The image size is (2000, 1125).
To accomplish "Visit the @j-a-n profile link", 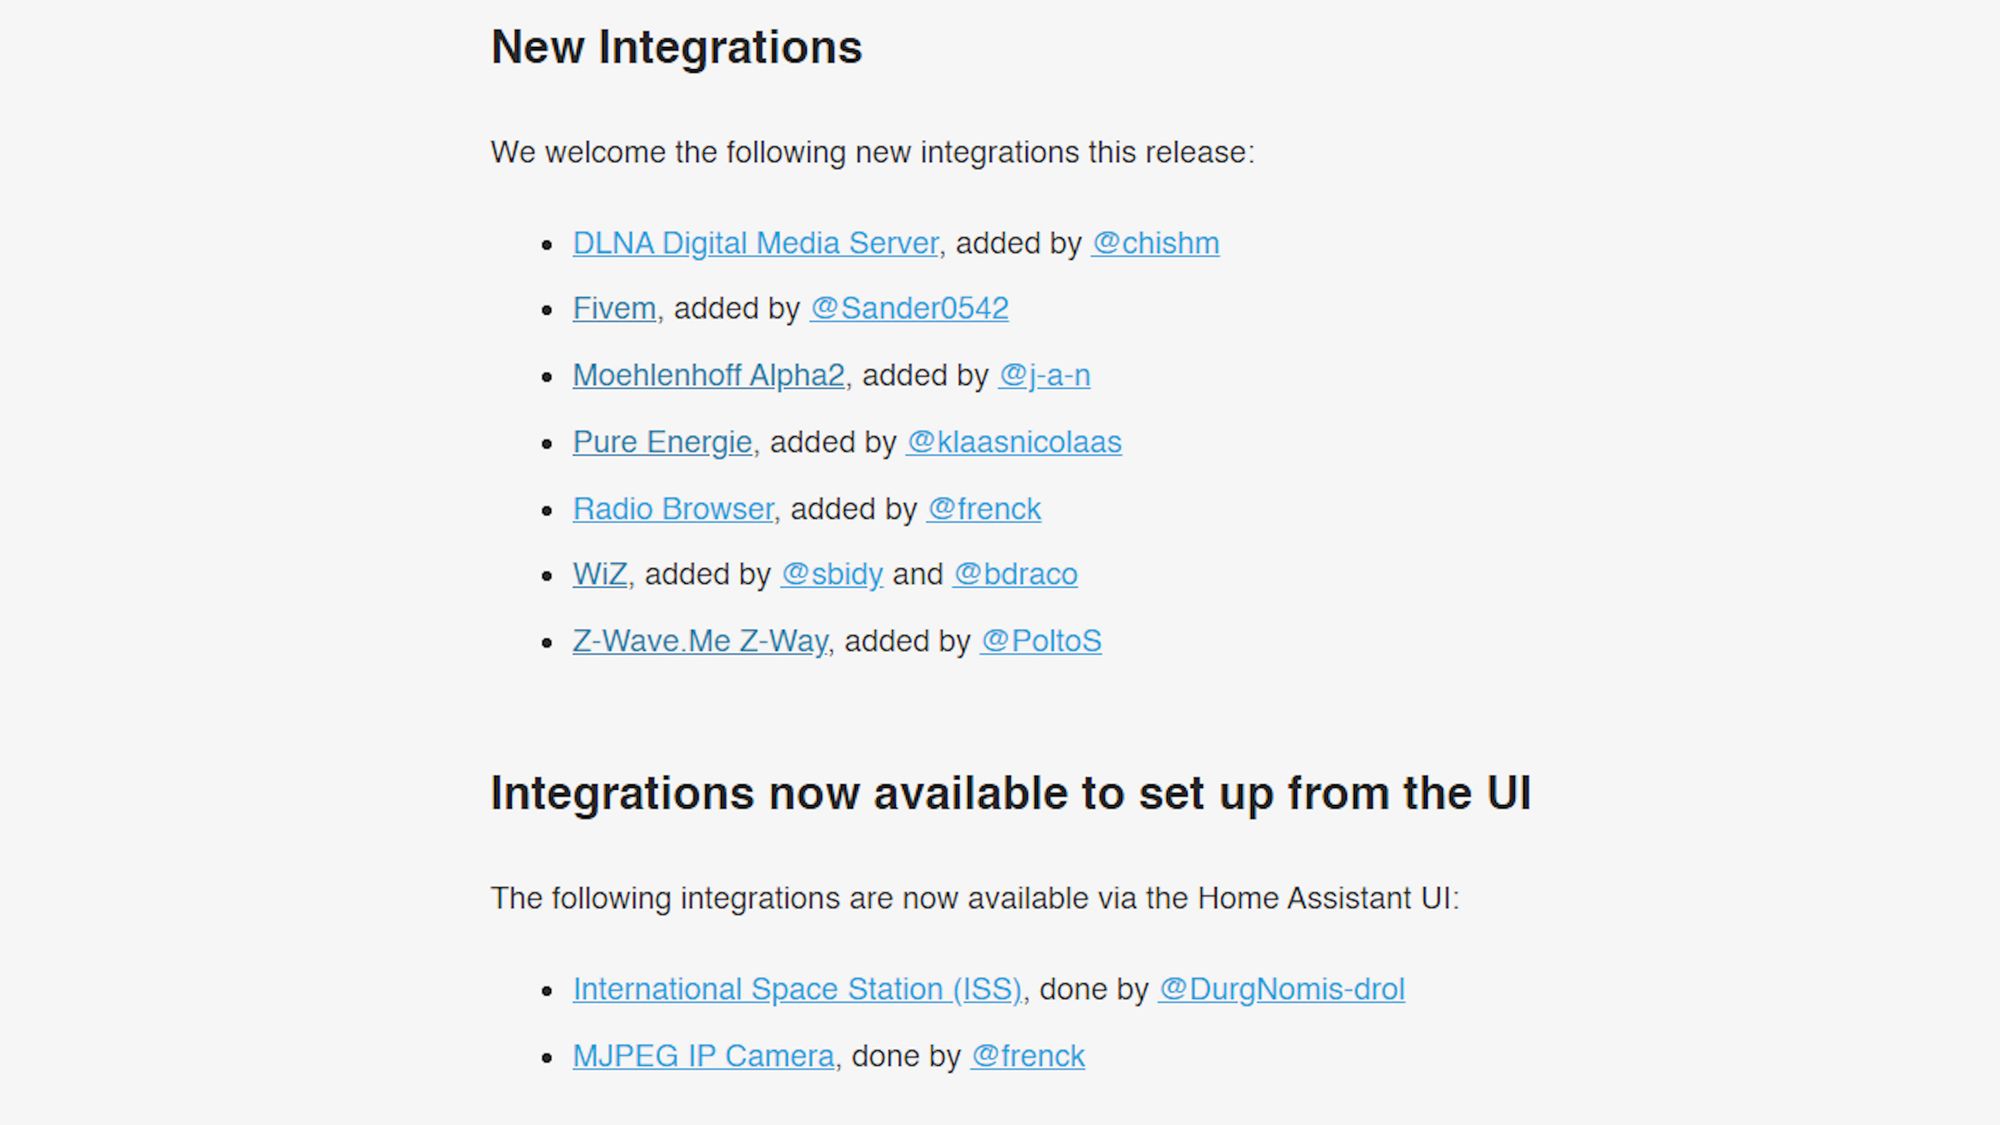I will click(1044, 375).
